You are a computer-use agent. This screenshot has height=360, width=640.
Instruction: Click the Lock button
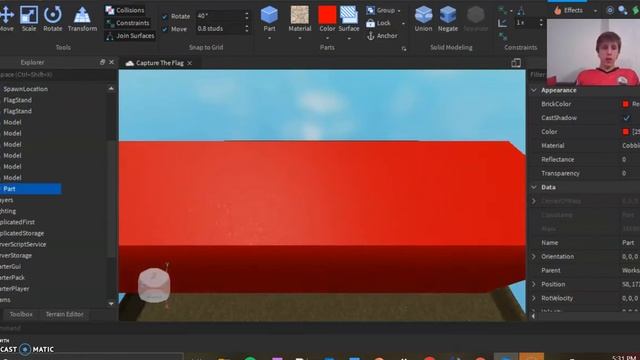[x=378, y=23]
